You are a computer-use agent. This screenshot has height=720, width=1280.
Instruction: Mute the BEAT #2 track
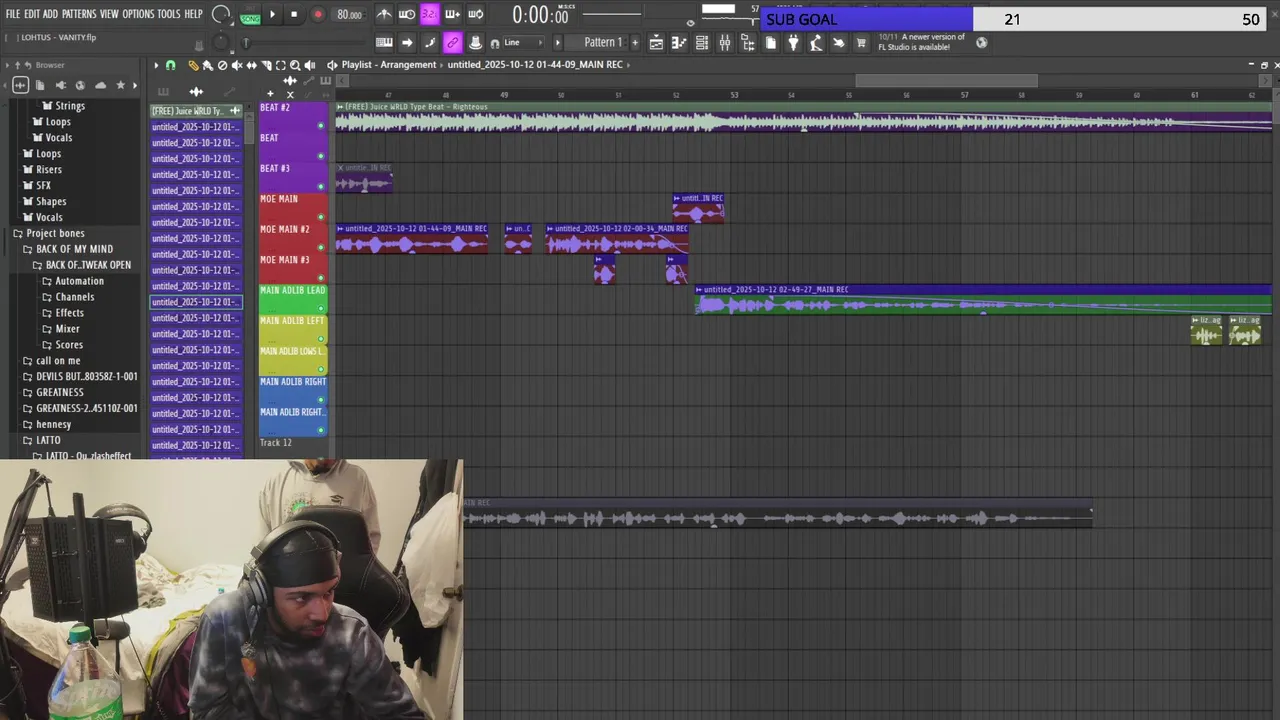(x=321, y=126)
